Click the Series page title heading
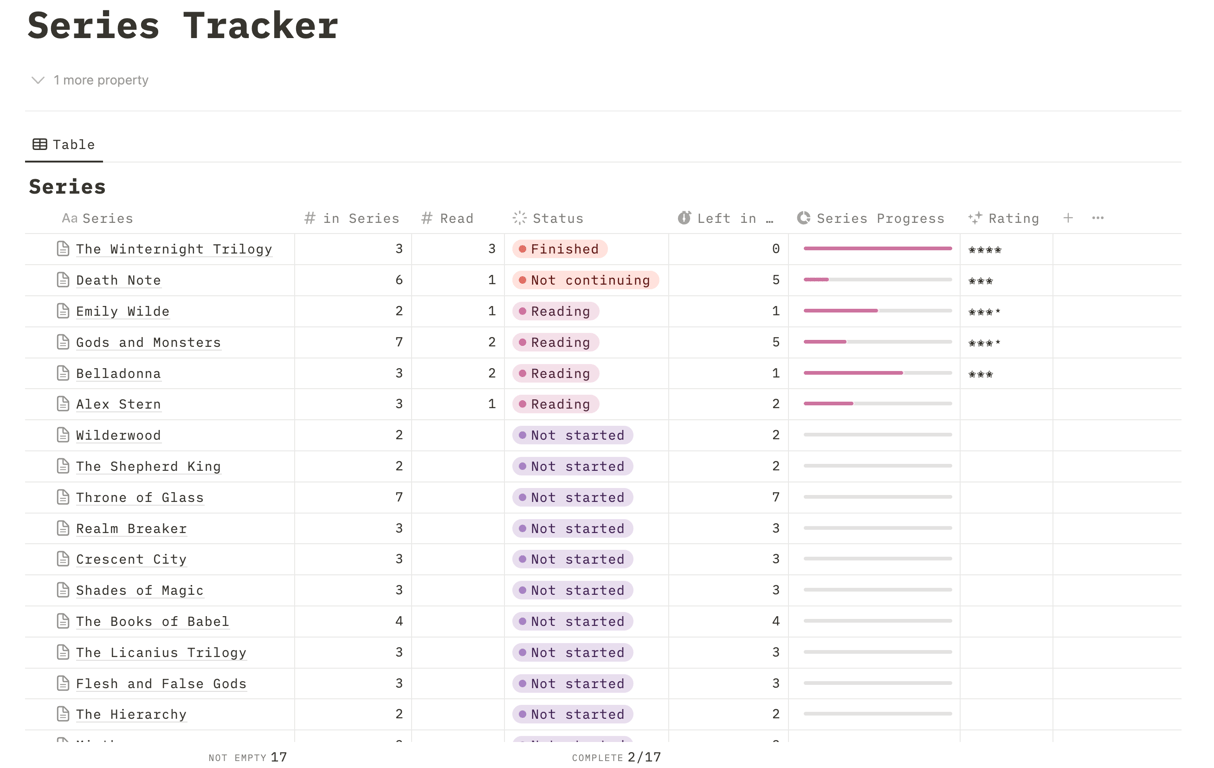1214x768 pixels. pos(67,186)
